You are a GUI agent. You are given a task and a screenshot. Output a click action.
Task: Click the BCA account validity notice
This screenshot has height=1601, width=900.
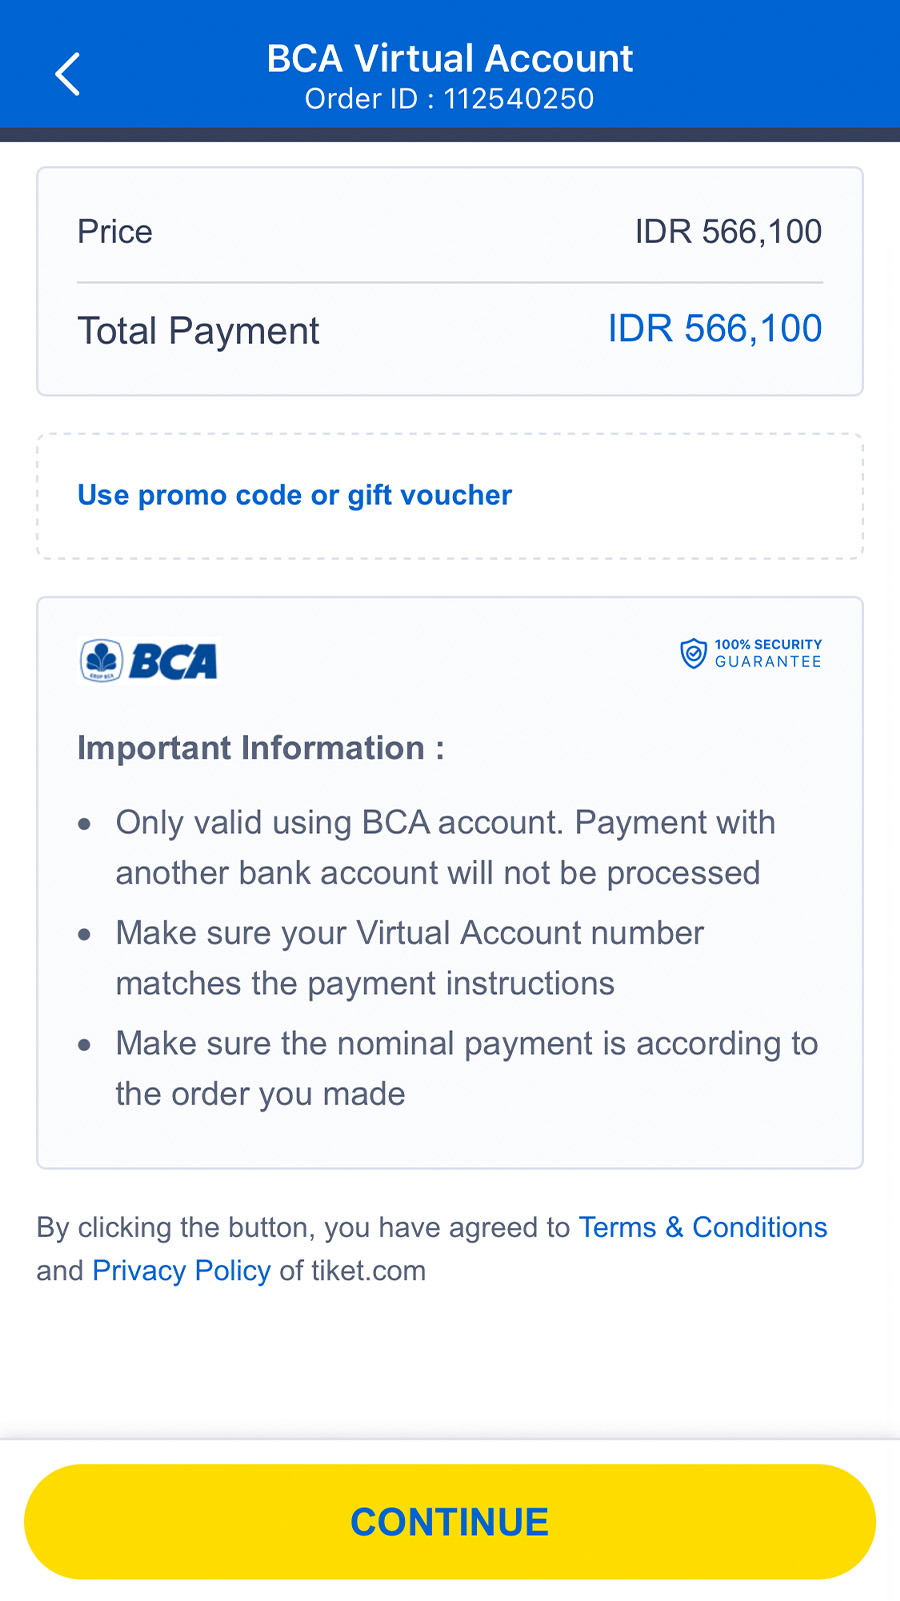[x=446, y=847]
